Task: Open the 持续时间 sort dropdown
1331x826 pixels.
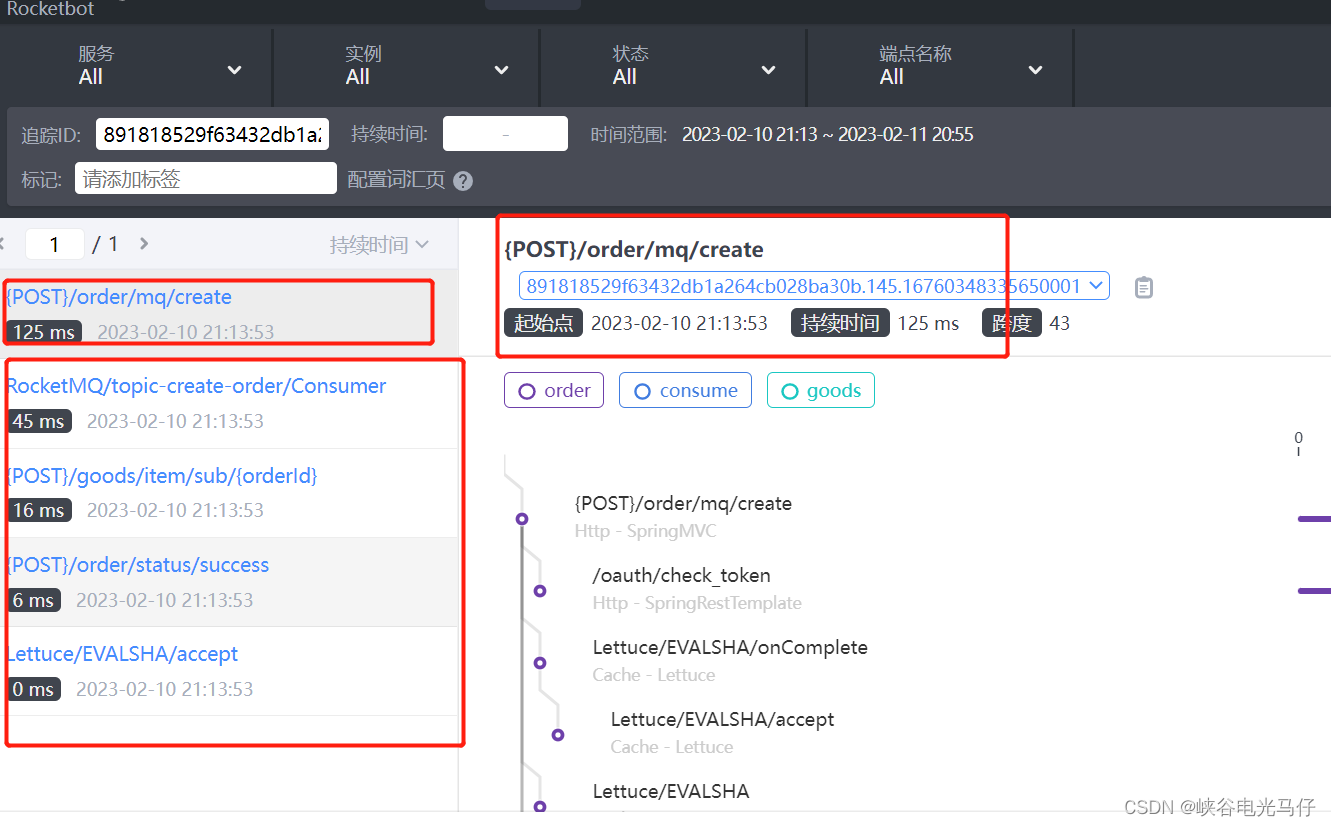Action: 379,244
